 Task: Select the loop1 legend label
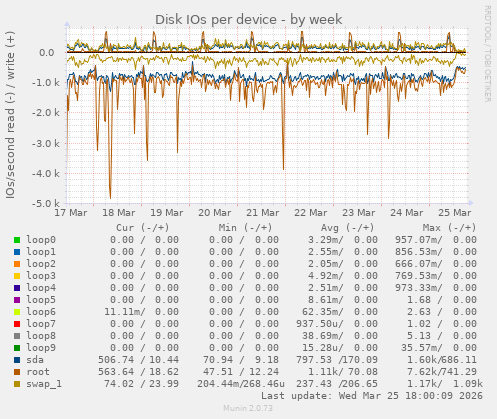41,252
